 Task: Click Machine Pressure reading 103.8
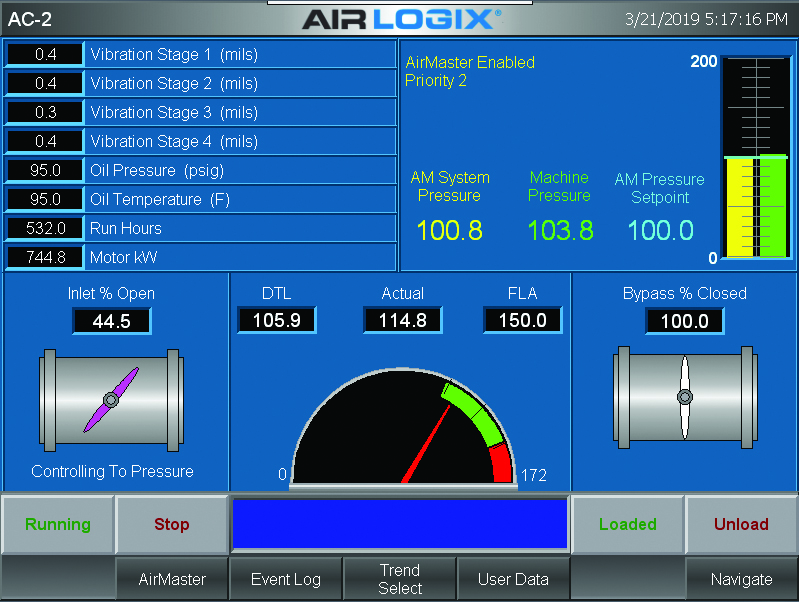pos(560,230)
